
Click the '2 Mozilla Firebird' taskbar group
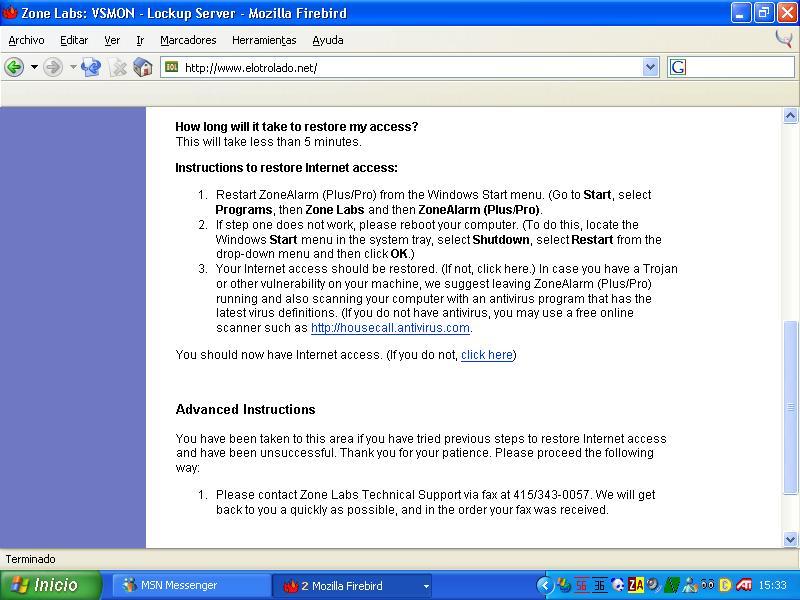352,586
